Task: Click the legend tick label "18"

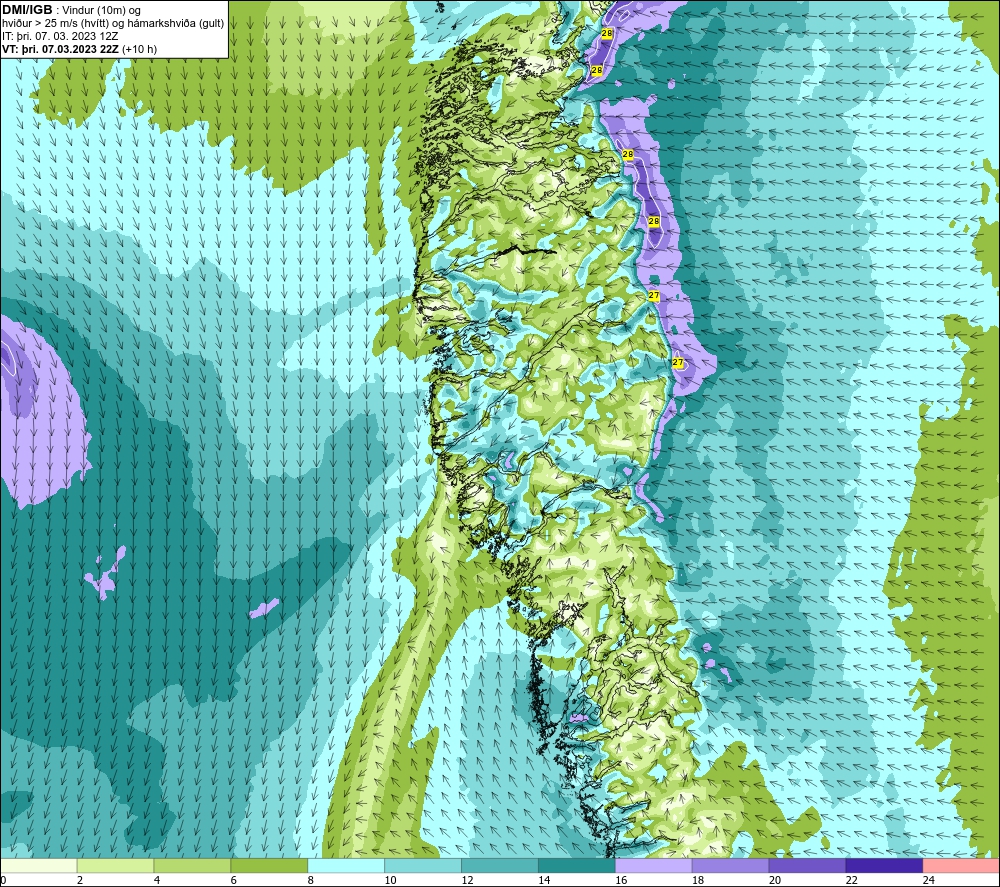Action: (698, 880)
